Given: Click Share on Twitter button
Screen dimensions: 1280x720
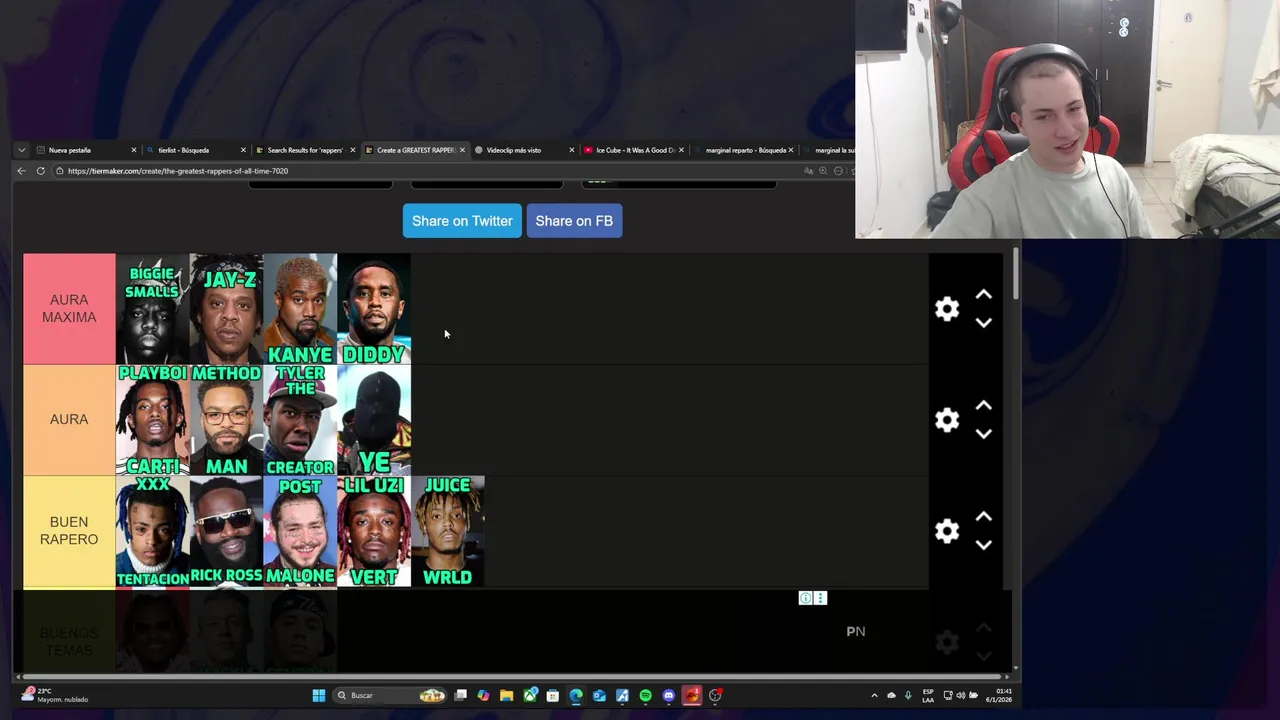Looking at the screenshot, I should pos(462,221).
